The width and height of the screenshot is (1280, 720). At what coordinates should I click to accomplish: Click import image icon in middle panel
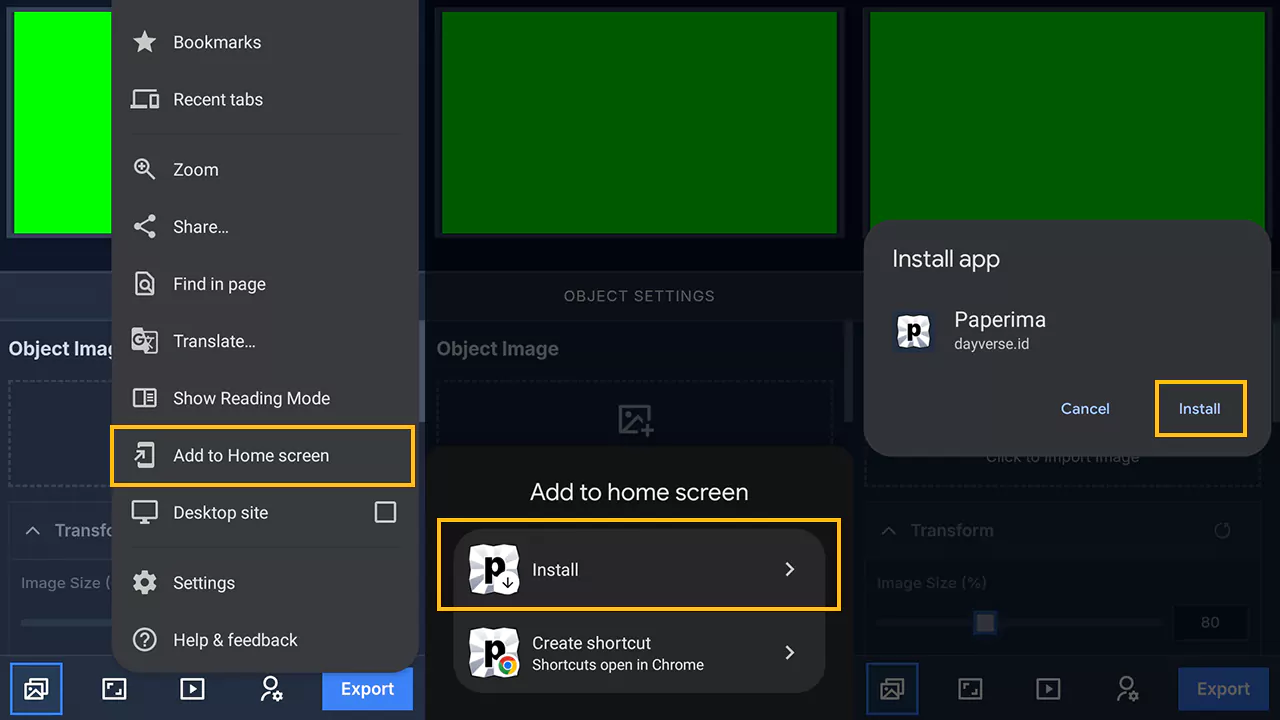(x=635, y=420)
